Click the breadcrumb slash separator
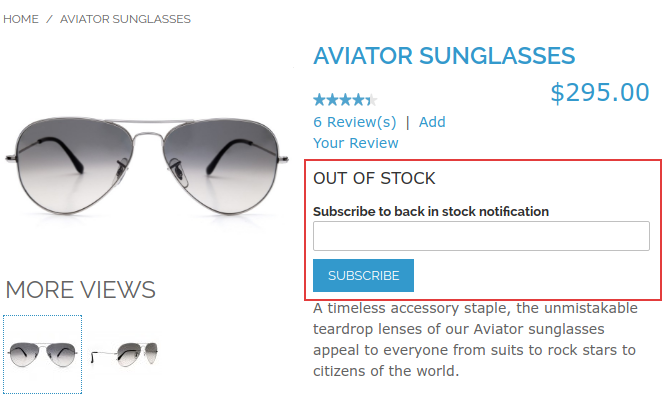 (x=49, y=19)
